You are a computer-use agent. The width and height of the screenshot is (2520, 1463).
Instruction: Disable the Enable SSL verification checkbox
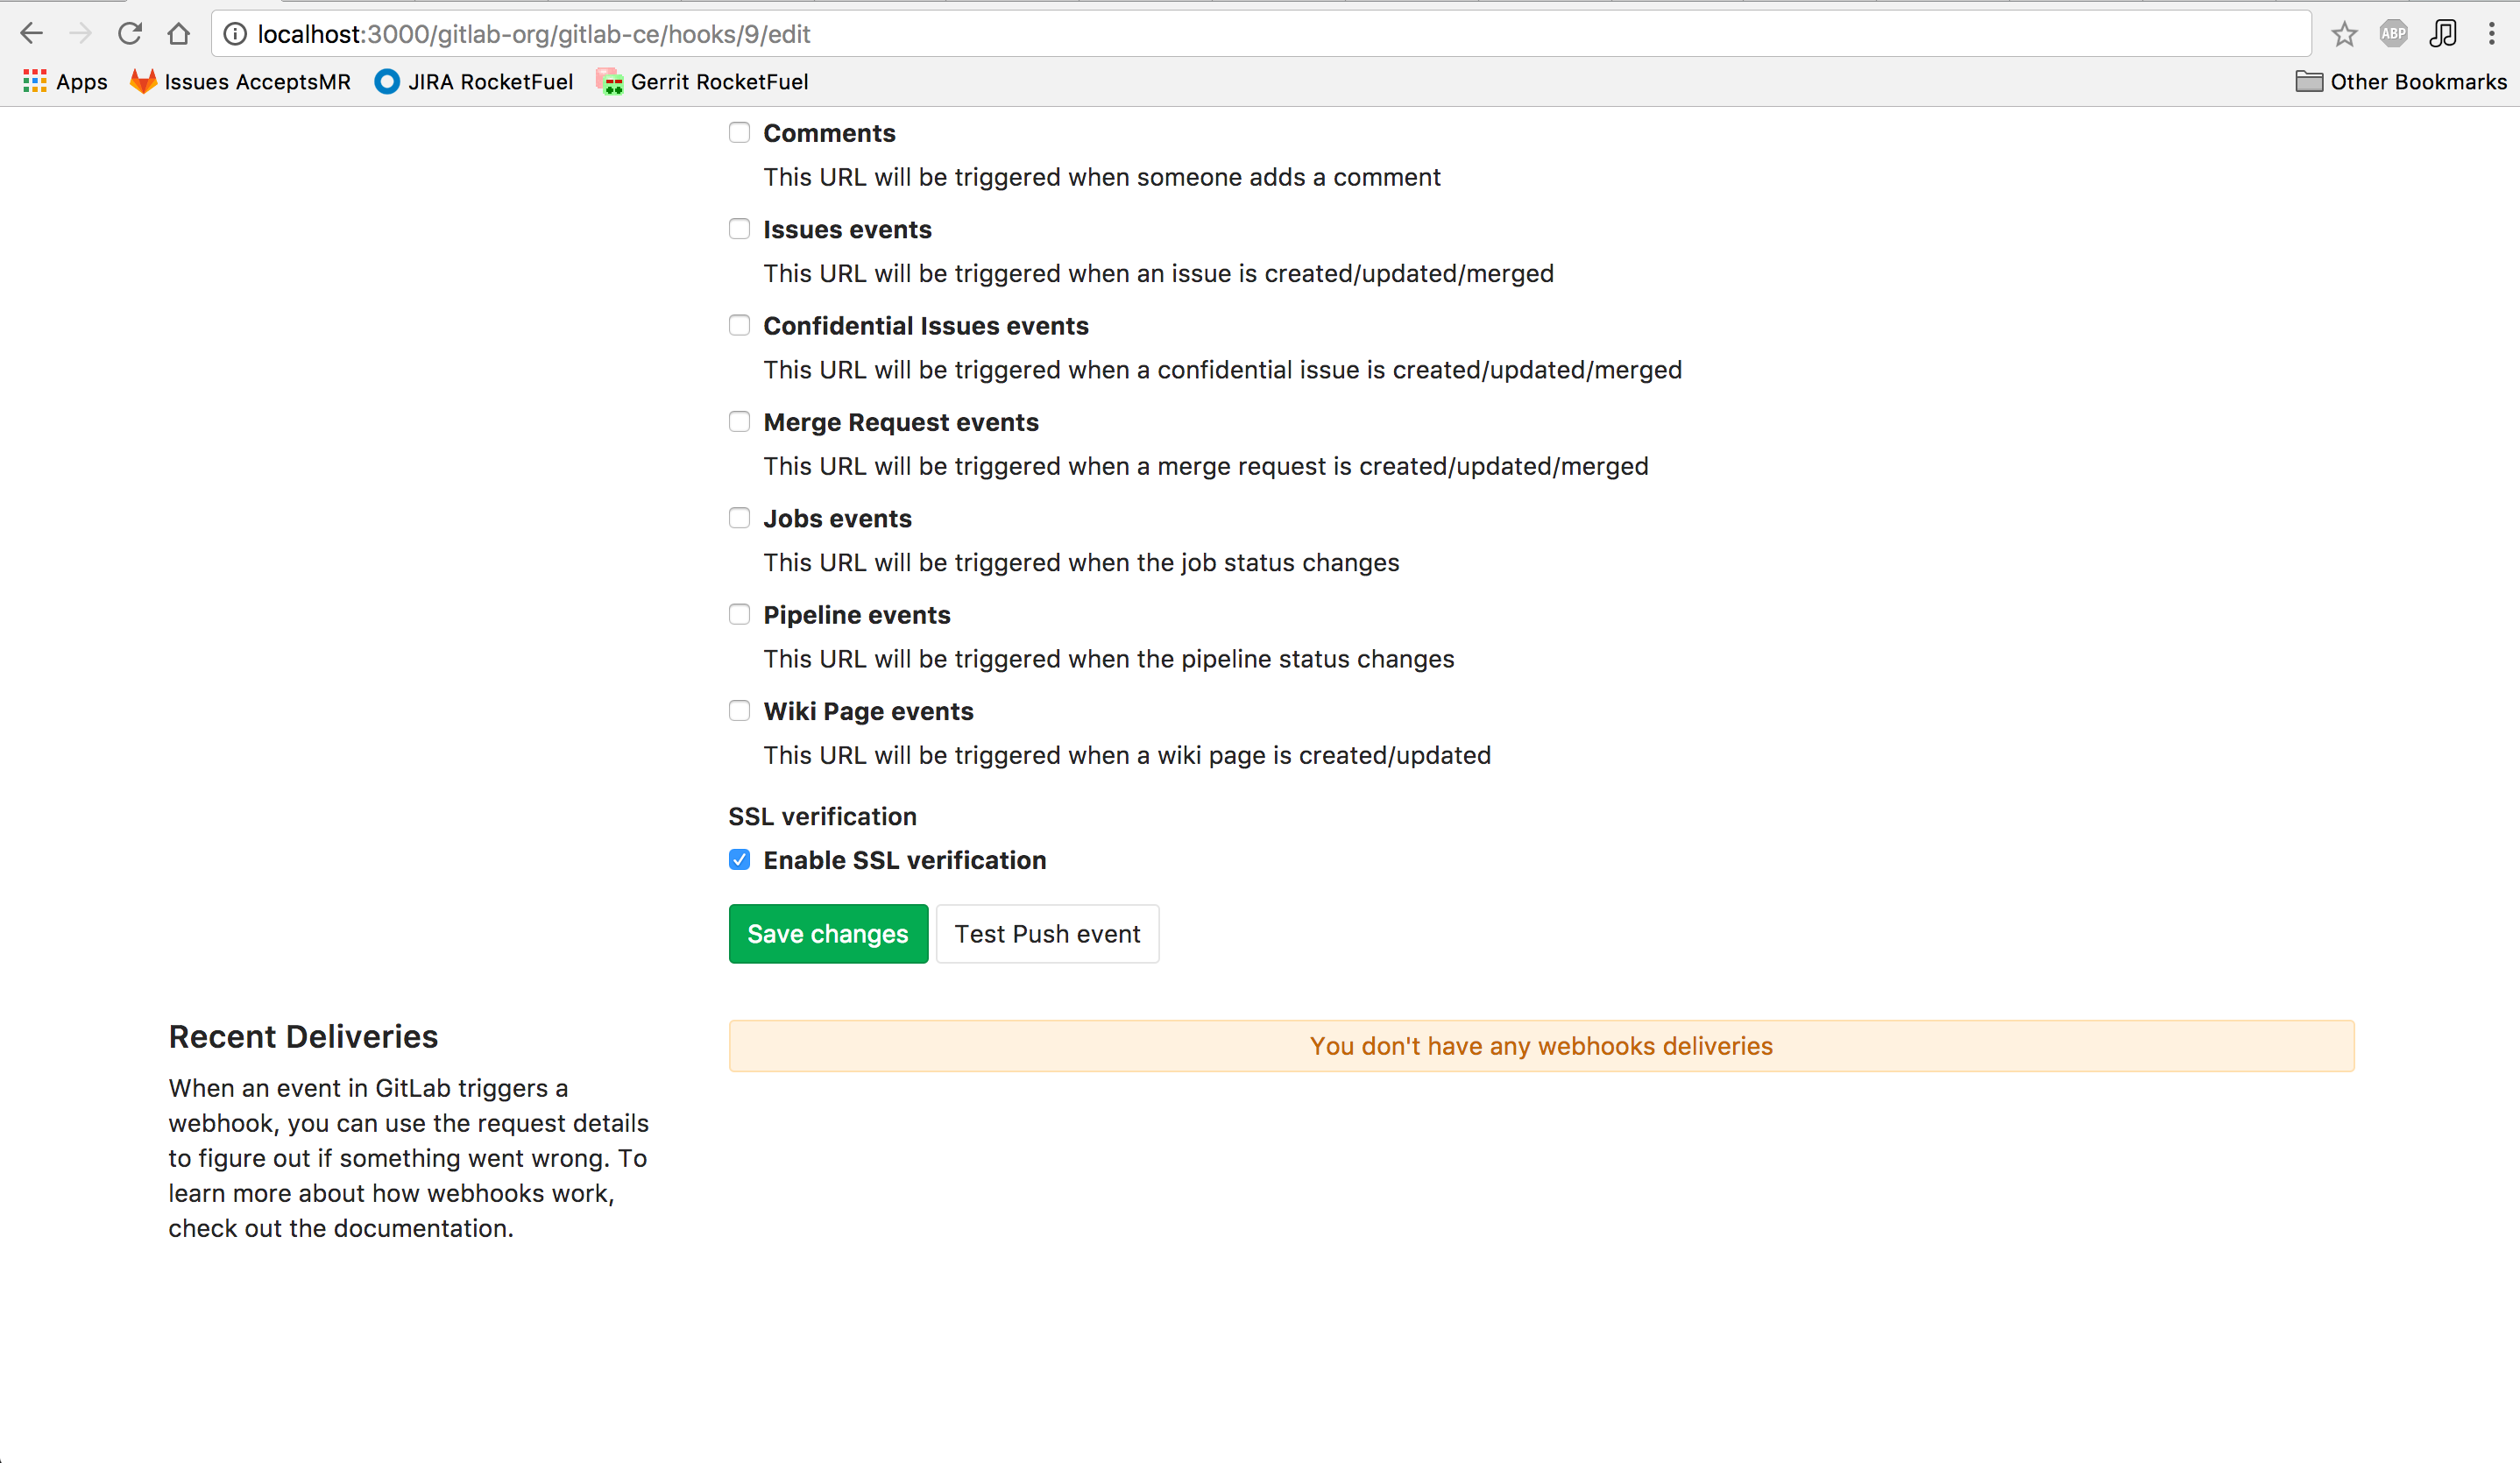coord(739,860)
